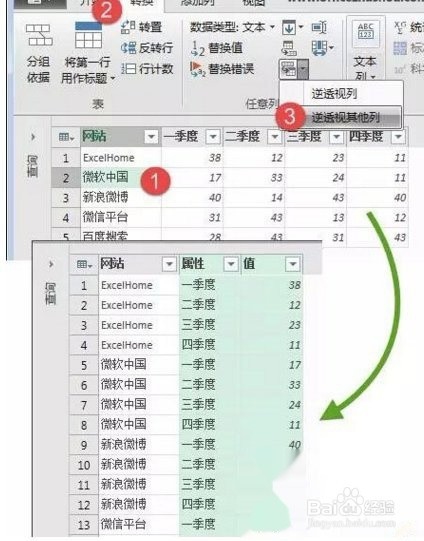The width and height of the screenshot is (424, 541).
Task: Click the Rename column icon
Action: (319, 27)
